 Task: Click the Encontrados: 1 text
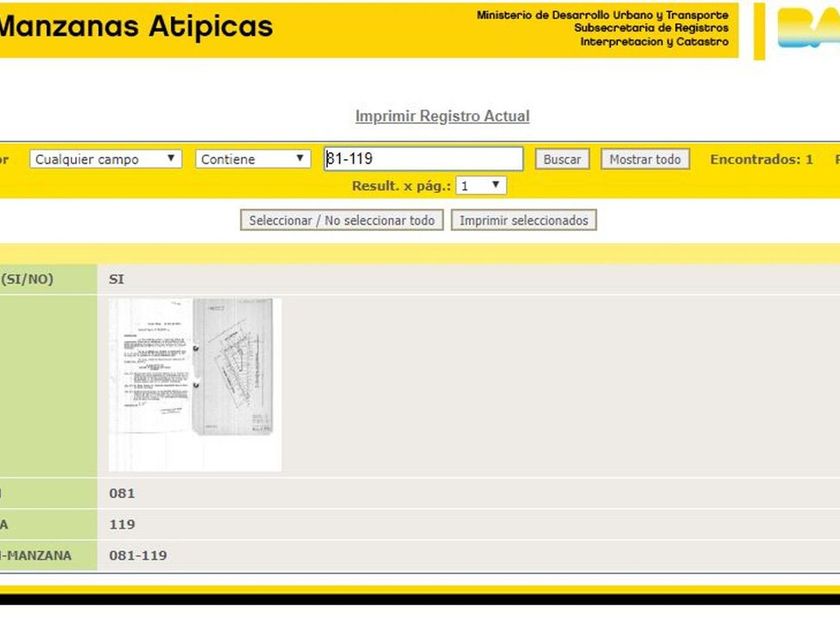tap(761, 159)
